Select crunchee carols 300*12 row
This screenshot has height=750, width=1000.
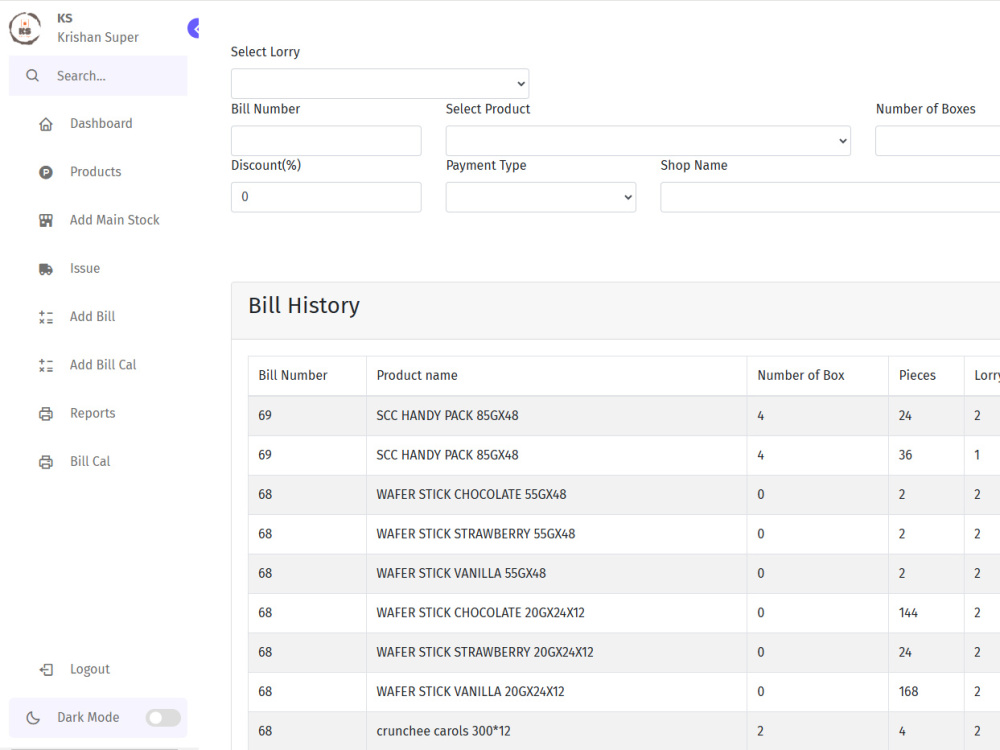pos(624,732)
